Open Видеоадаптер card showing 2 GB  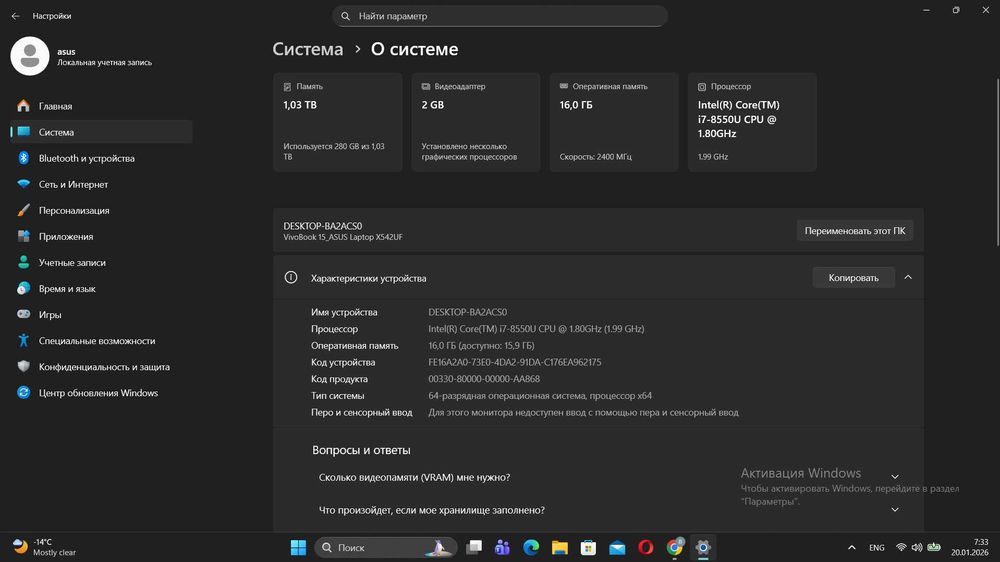476,122
